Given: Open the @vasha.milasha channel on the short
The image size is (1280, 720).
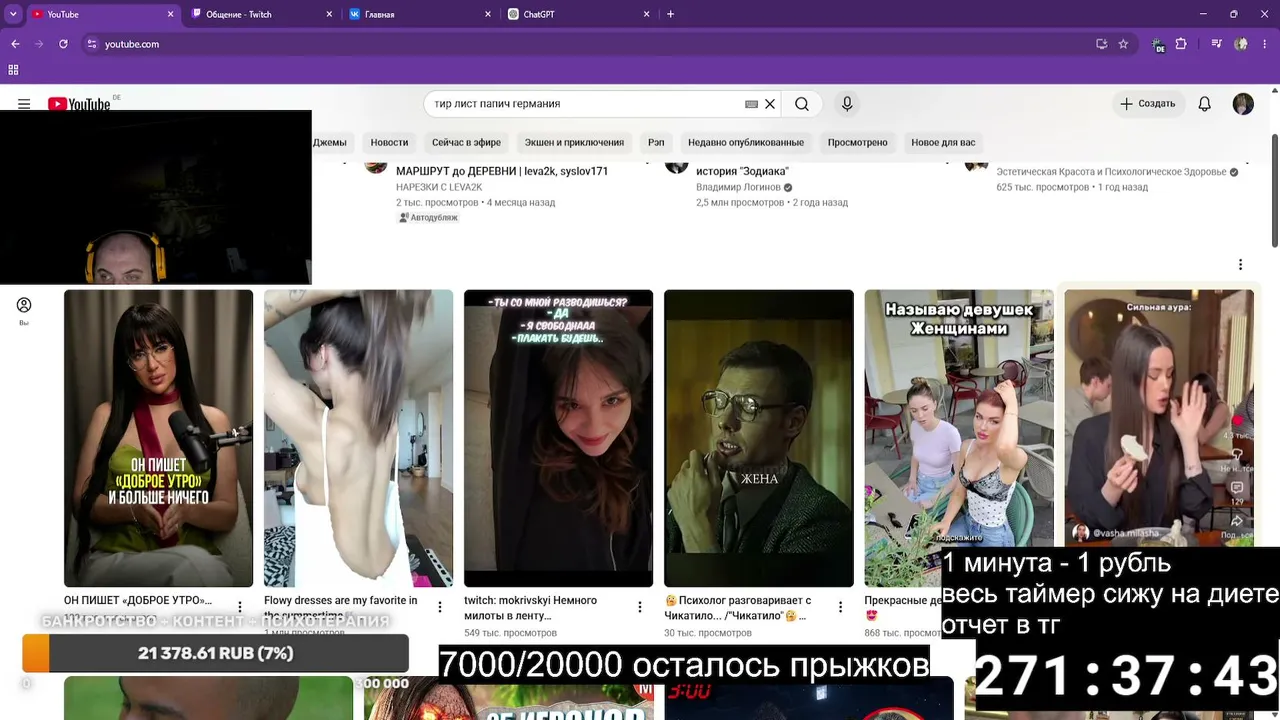Looking at the screenshot, I should coord(1125,533).
